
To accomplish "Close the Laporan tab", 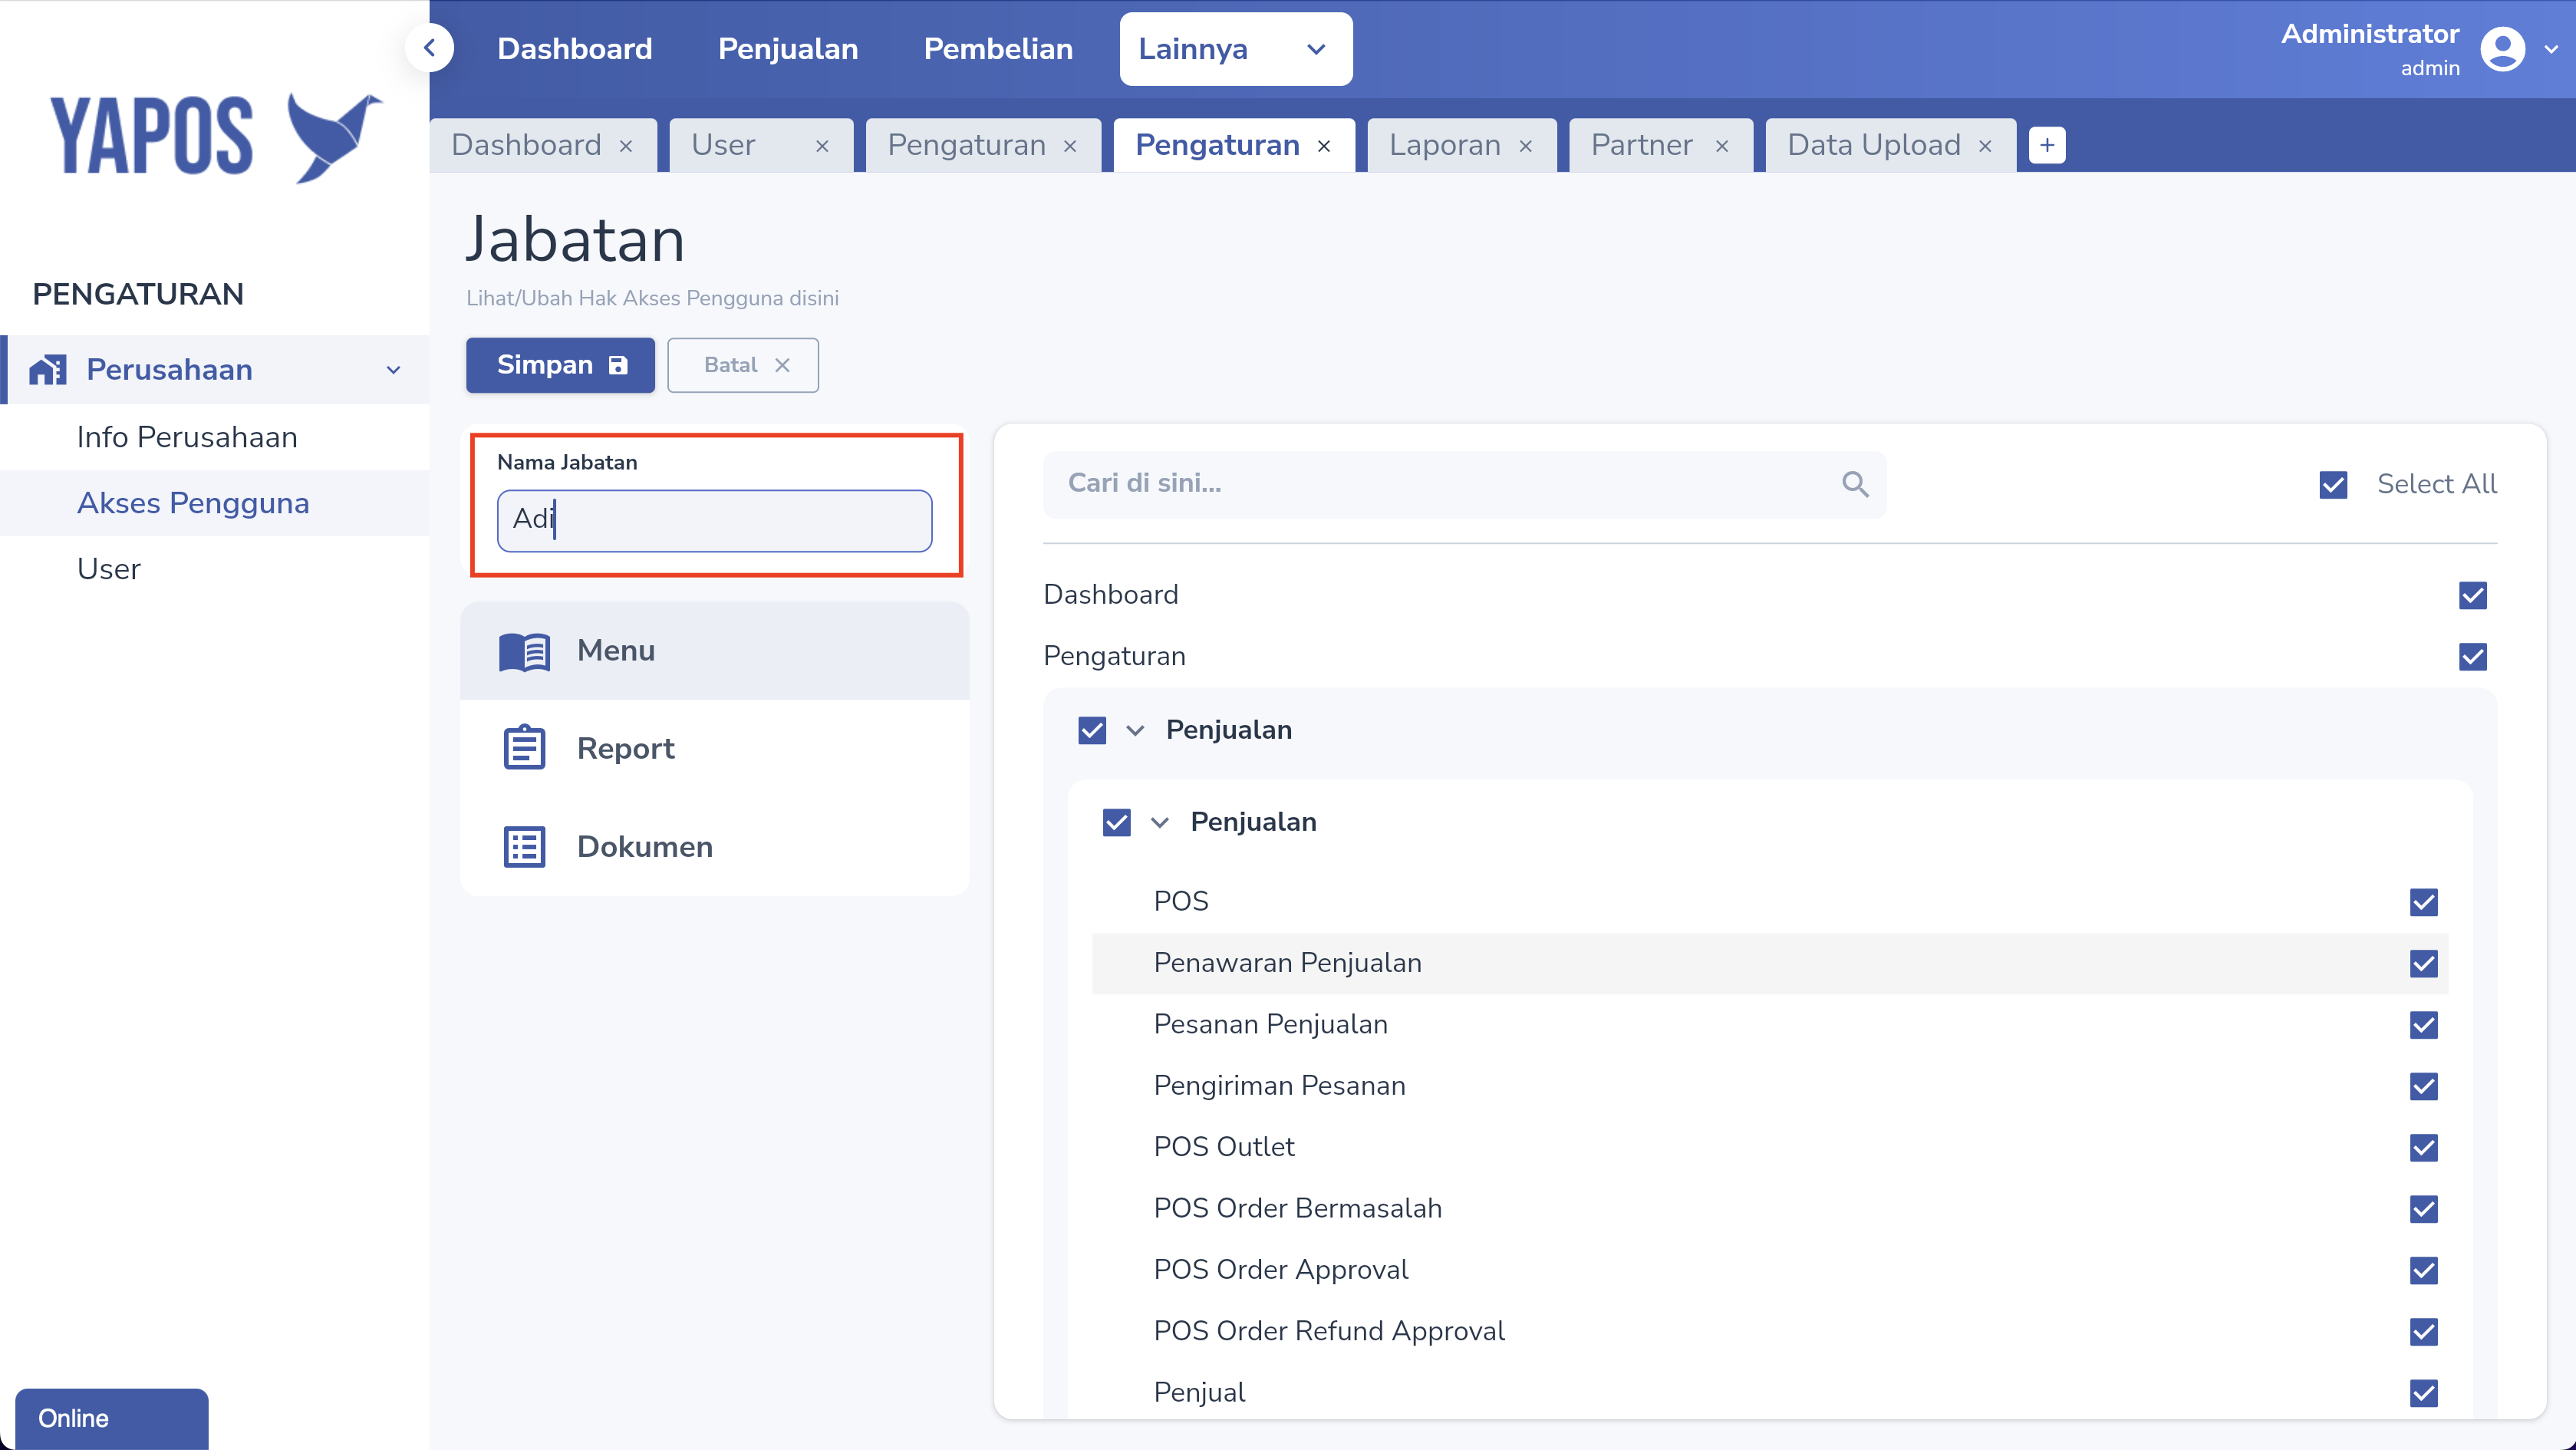I will [x=1526, y=146].
